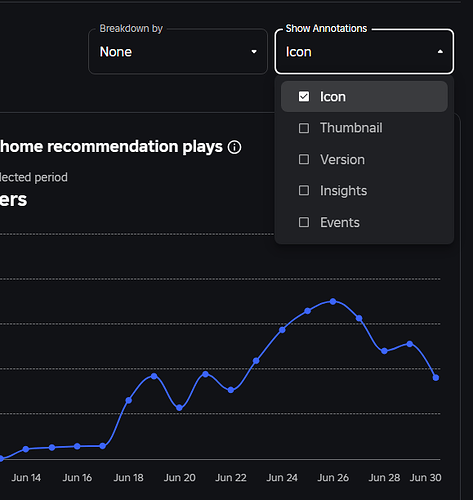
Task: Click the info icon beside recommendation plays title
Action: coord(234,147)
